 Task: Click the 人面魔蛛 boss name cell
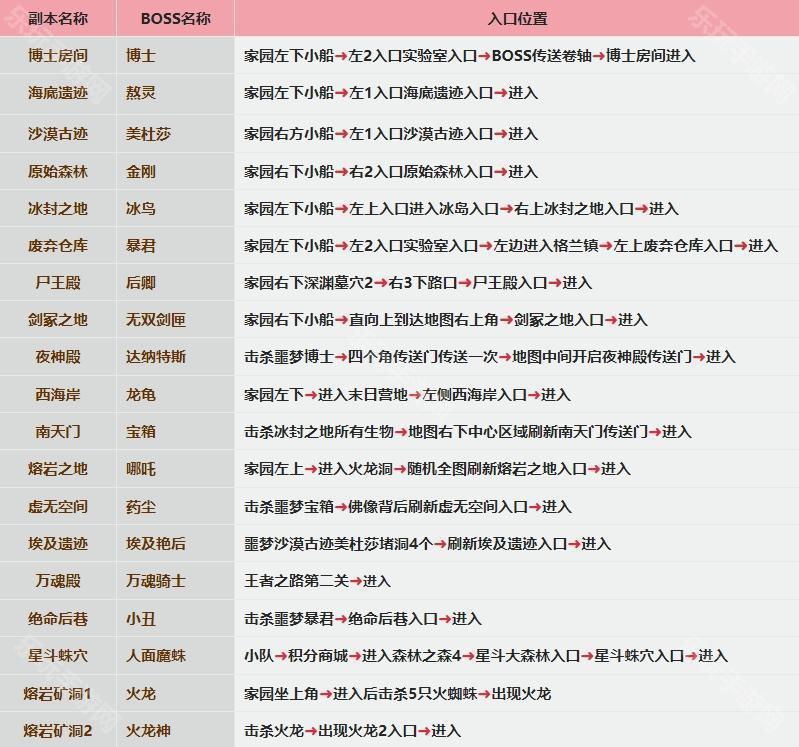[155, 656]
